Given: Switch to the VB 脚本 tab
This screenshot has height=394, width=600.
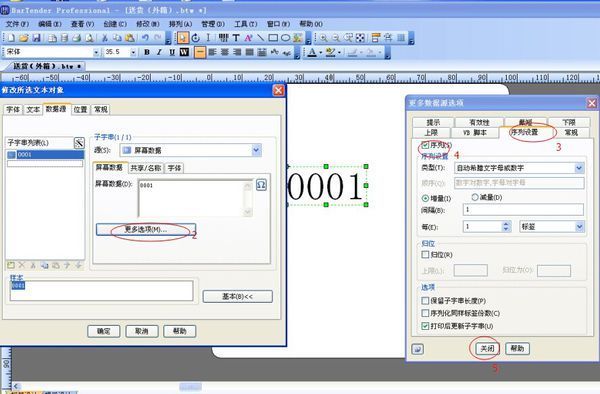Looking at the screenshot, I should pos(475,133).
